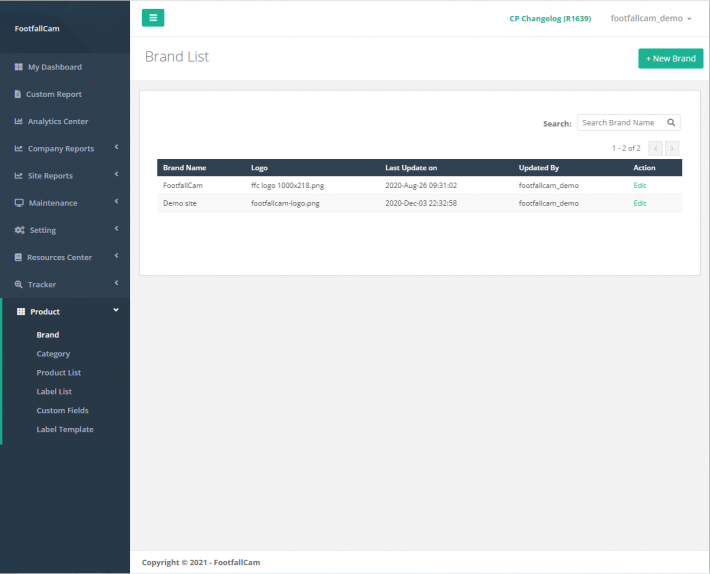Click '1 - 2 of 2' pagination text
Viewport: 710px width, 574px height.
coord(626,148)
